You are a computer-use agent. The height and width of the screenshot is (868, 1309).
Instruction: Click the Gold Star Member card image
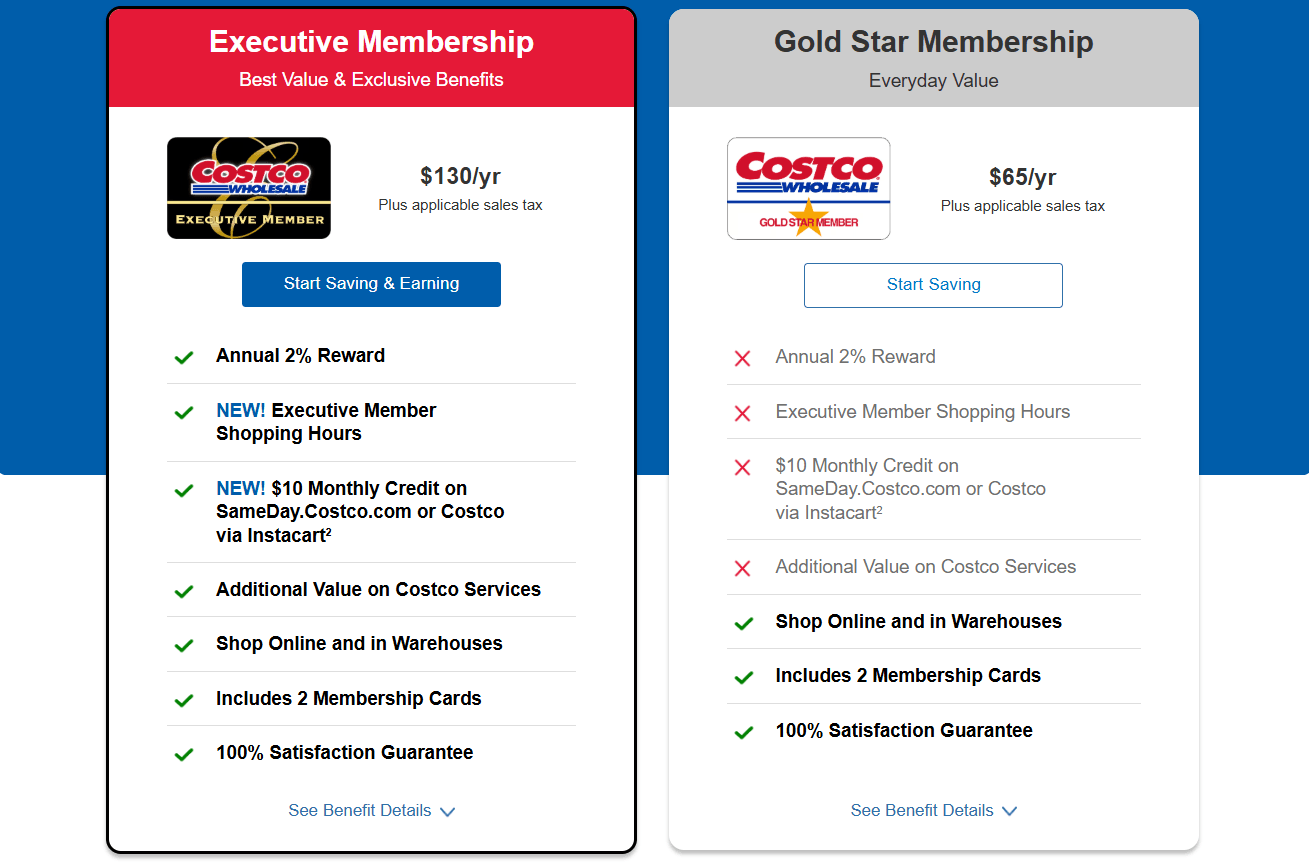(808, 189)
